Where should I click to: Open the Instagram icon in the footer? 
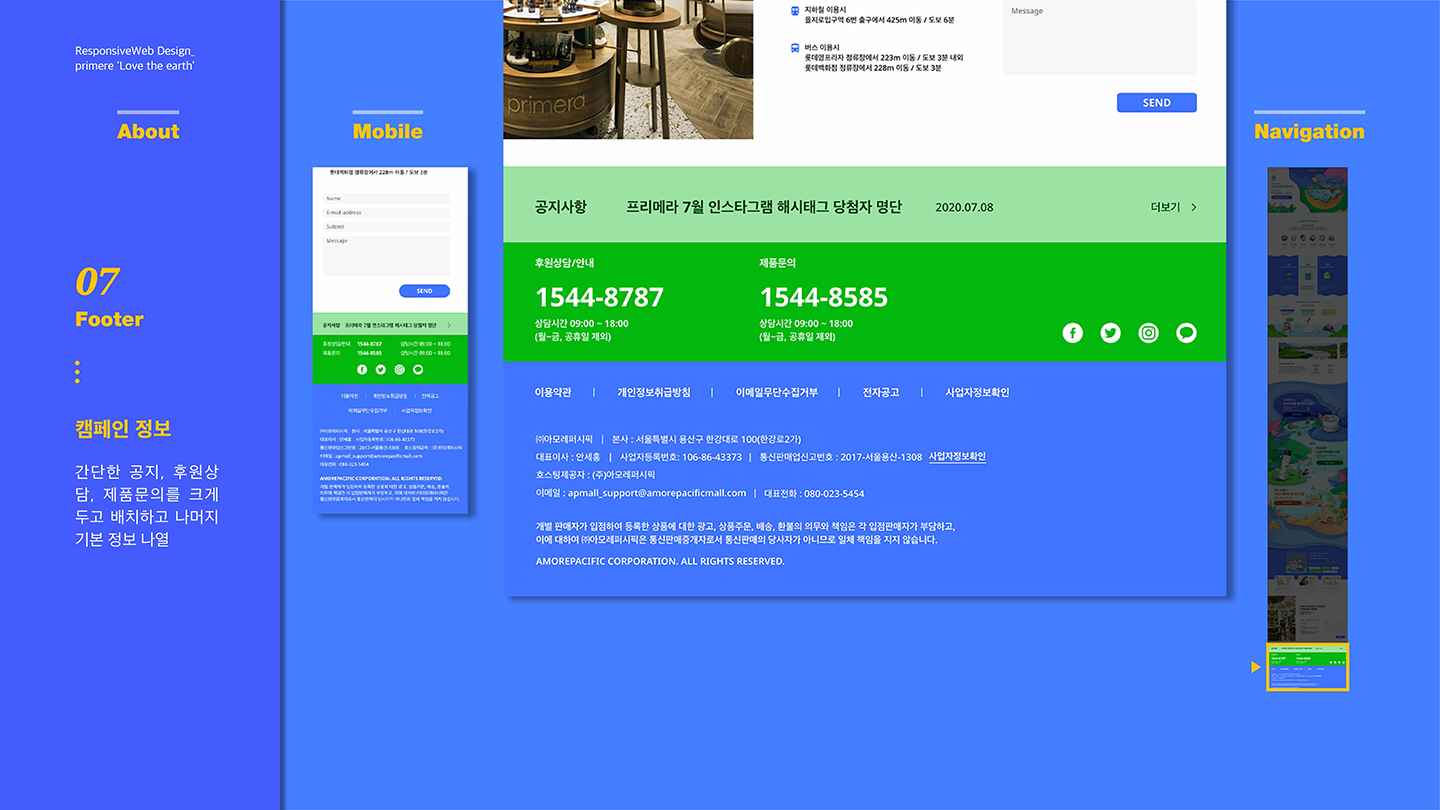(1148, 333)
